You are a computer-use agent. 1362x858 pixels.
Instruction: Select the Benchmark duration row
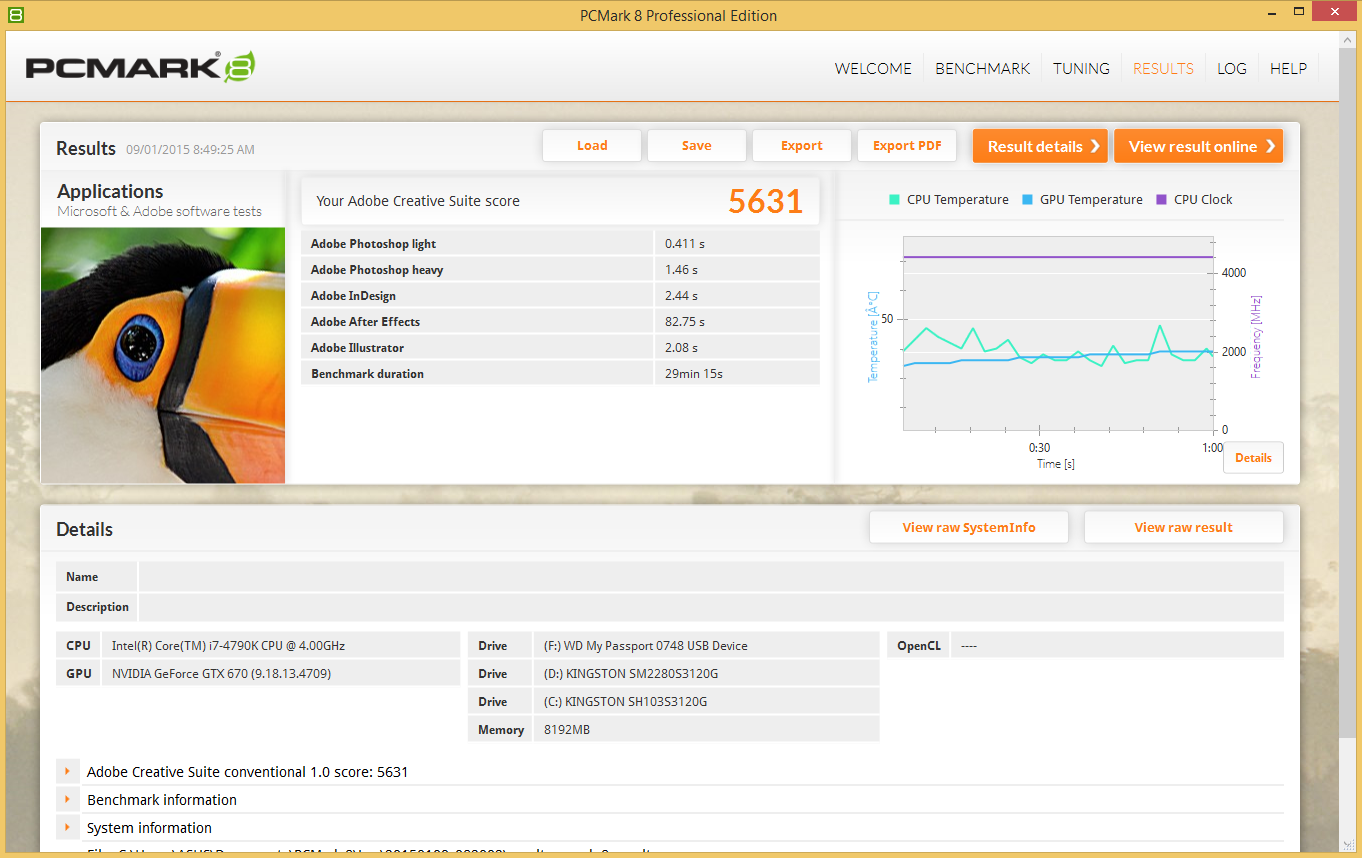click(560, 374)
